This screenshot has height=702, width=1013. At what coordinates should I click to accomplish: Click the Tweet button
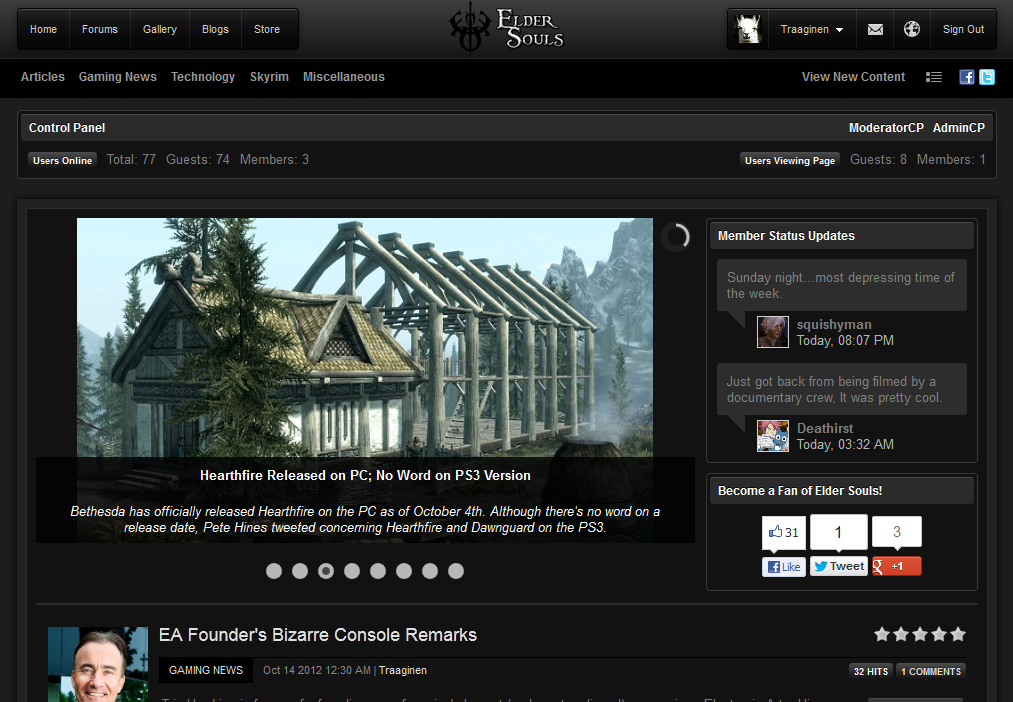(838, 566)
